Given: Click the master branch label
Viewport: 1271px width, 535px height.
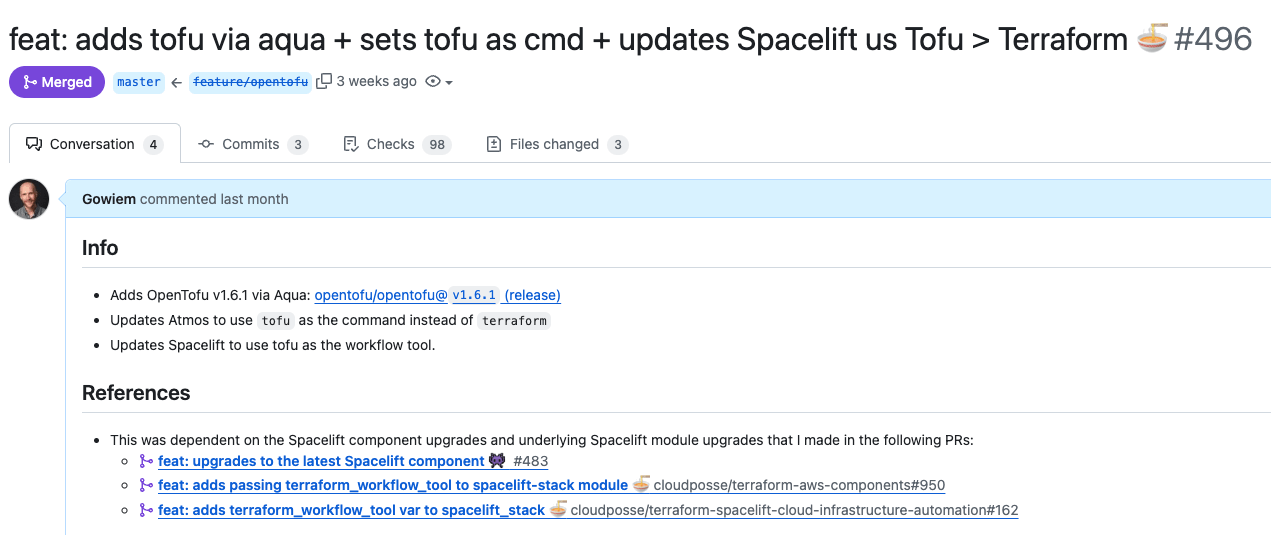Looking at the screenshot, I should 138,82.
